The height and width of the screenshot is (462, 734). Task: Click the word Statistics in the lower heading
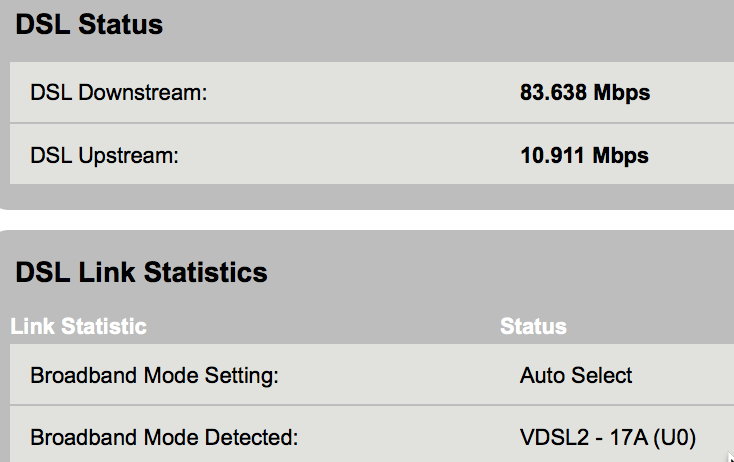click(206, 272)
